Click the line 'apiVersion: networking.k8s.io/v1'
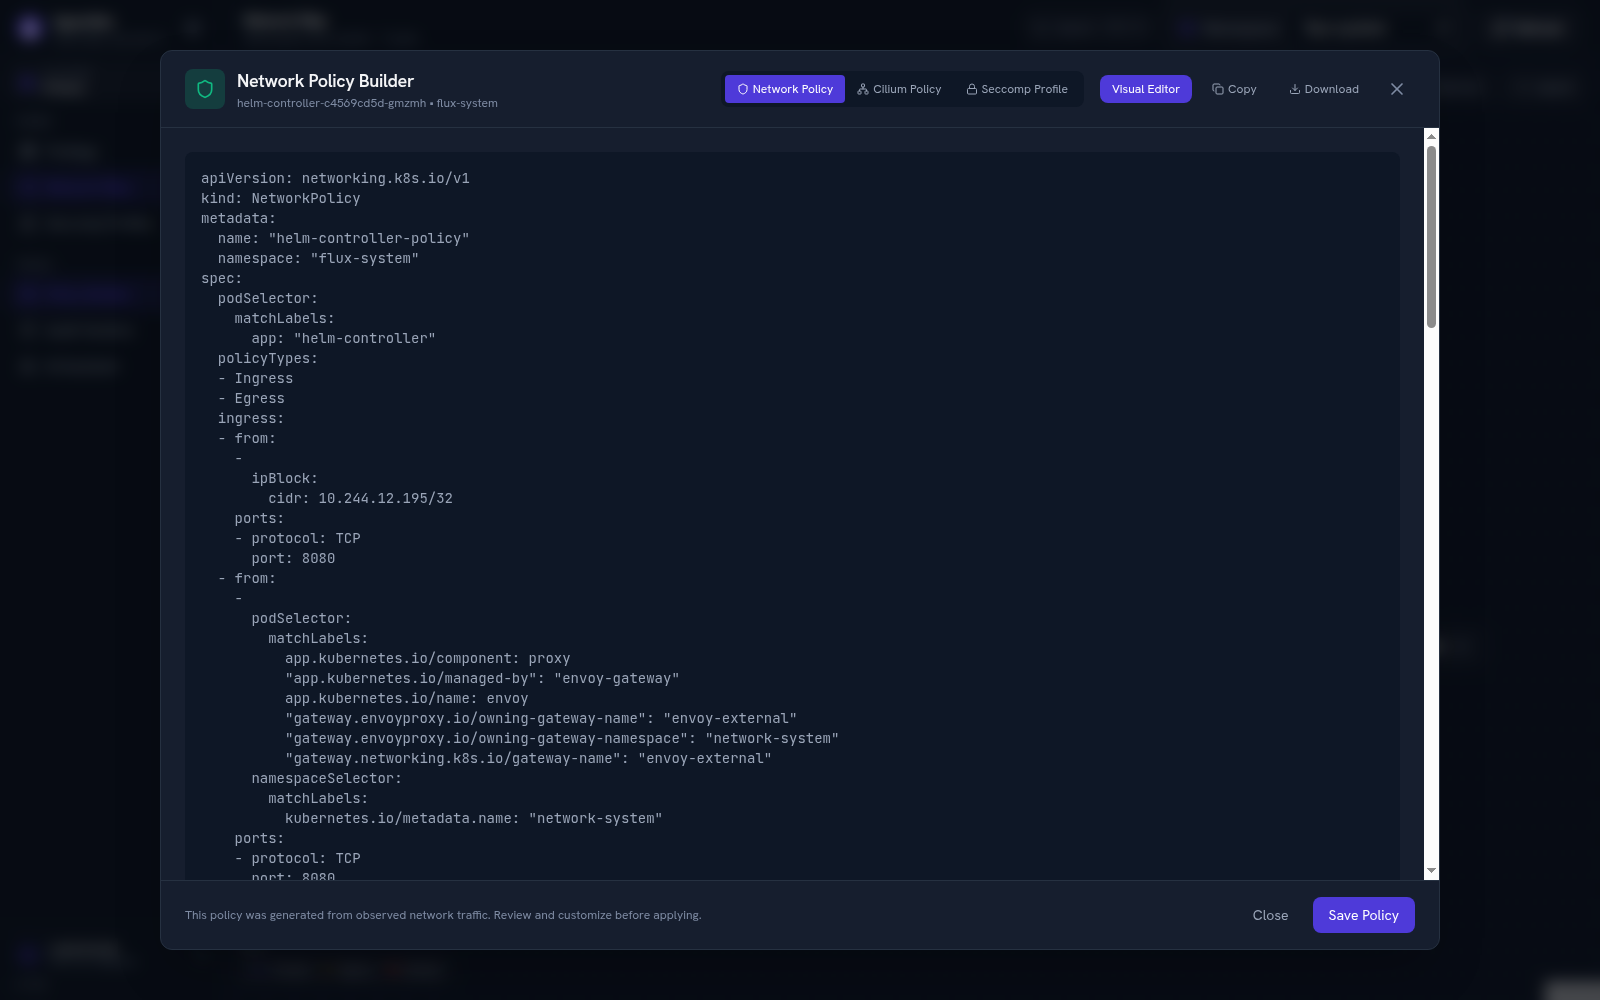 click(335, 178)
